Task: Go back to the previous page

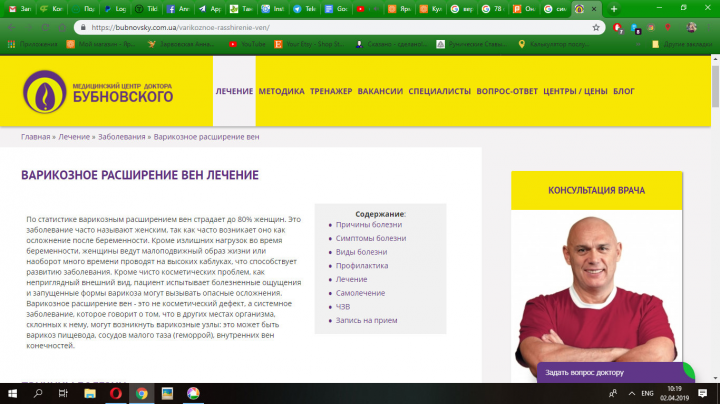Action: (11, 28)
